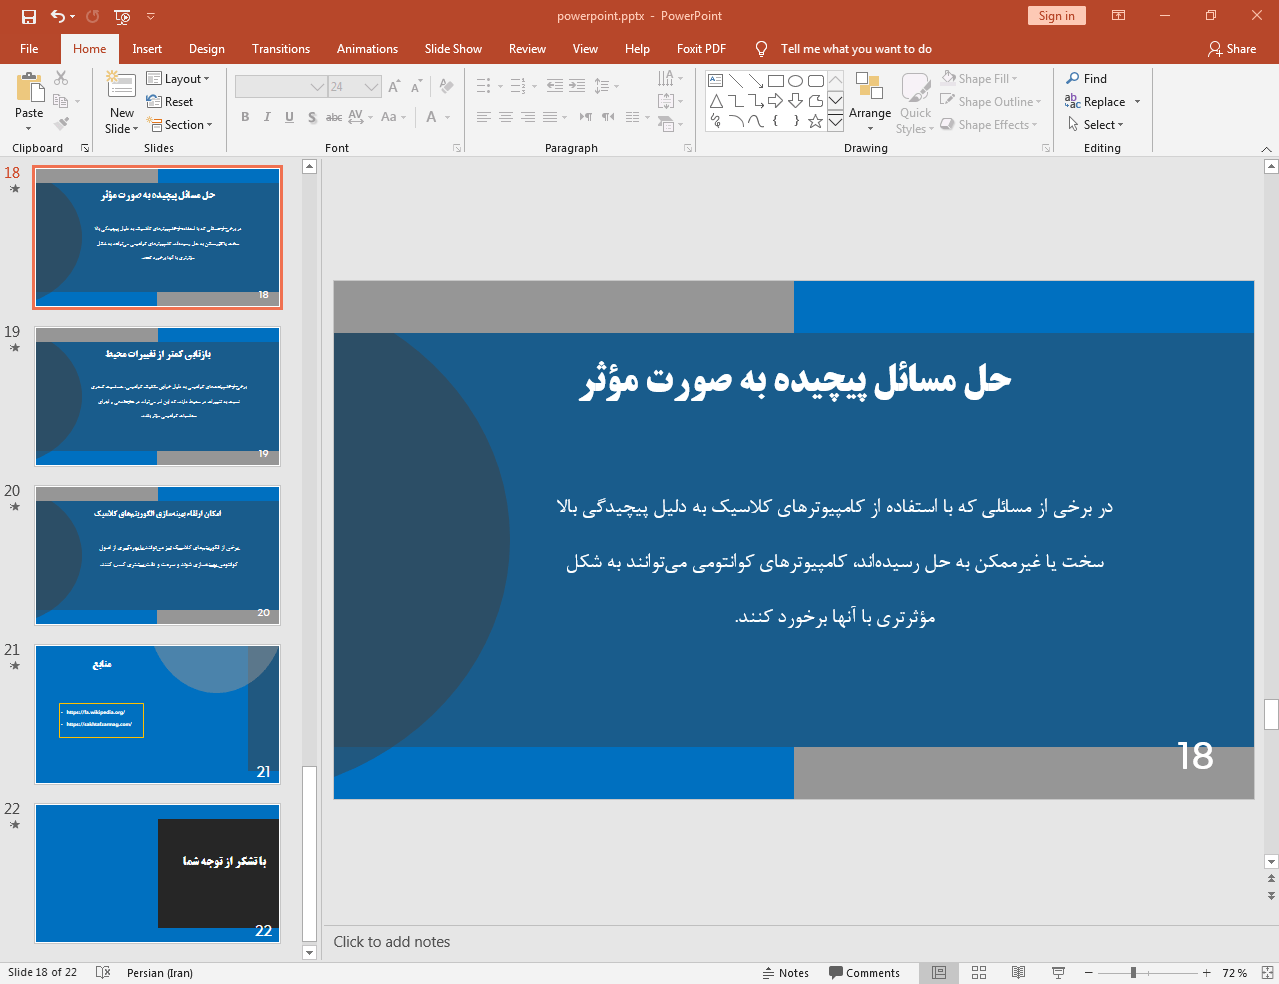Viewport: 1279px width, 984px height.
Task: Reset the slide layout
Action: click(x=170, y=101)
